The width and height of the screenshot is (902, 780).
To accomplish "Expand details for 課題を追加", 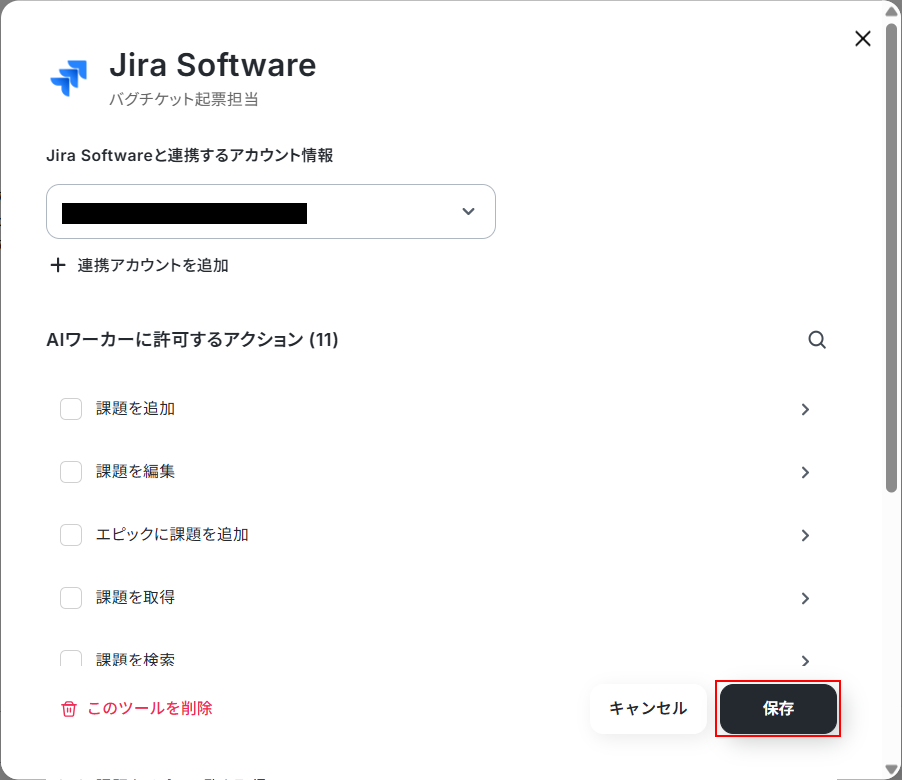I will [805, 410].
